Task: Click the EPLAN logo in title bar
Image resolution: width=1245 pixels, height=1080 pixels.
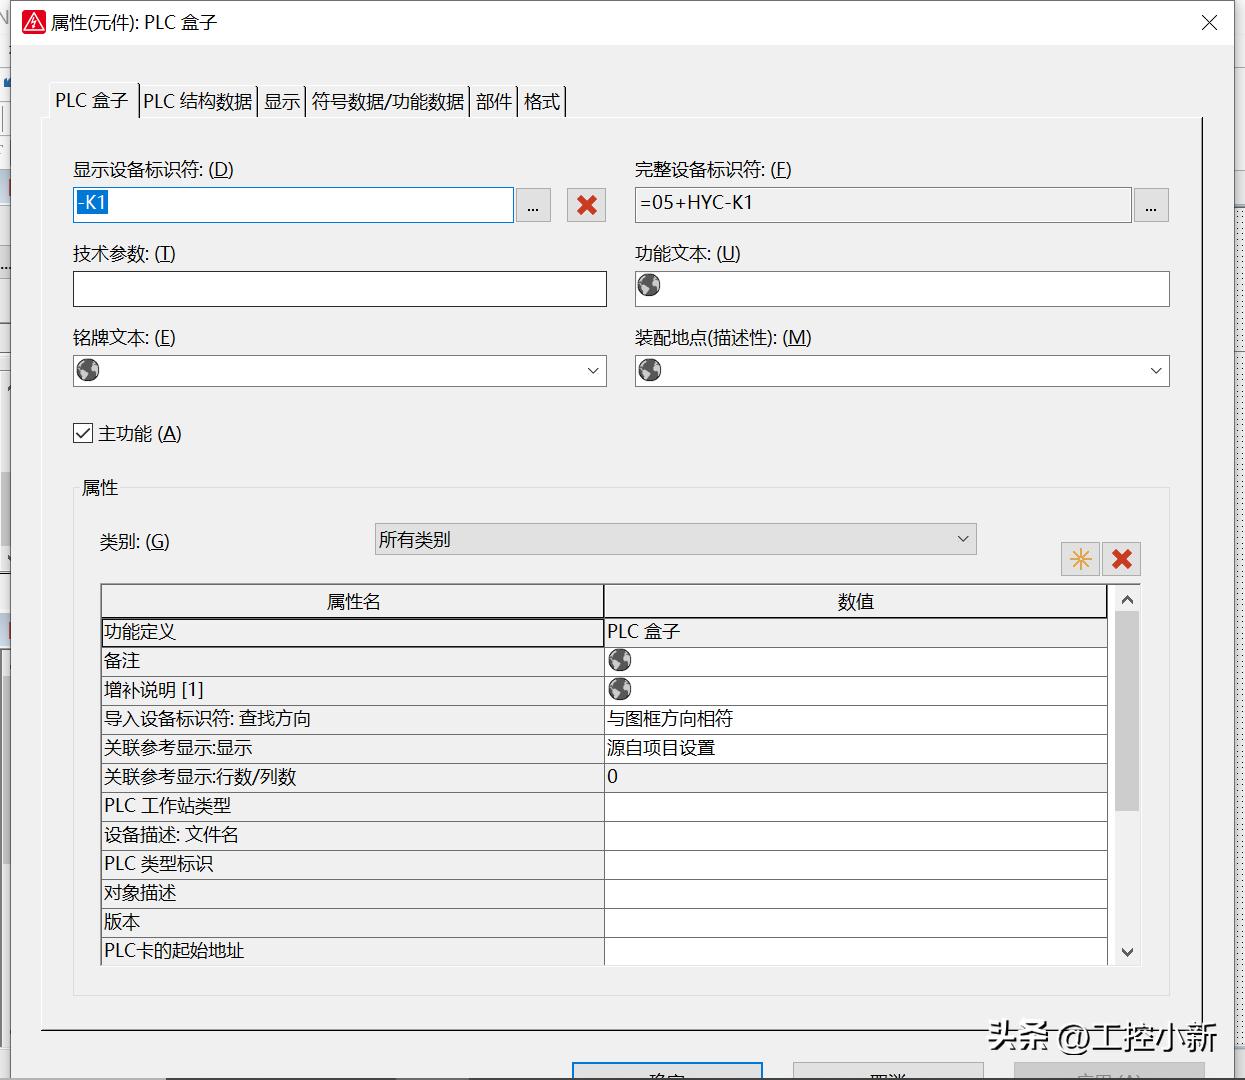Action: pos(33,21)
